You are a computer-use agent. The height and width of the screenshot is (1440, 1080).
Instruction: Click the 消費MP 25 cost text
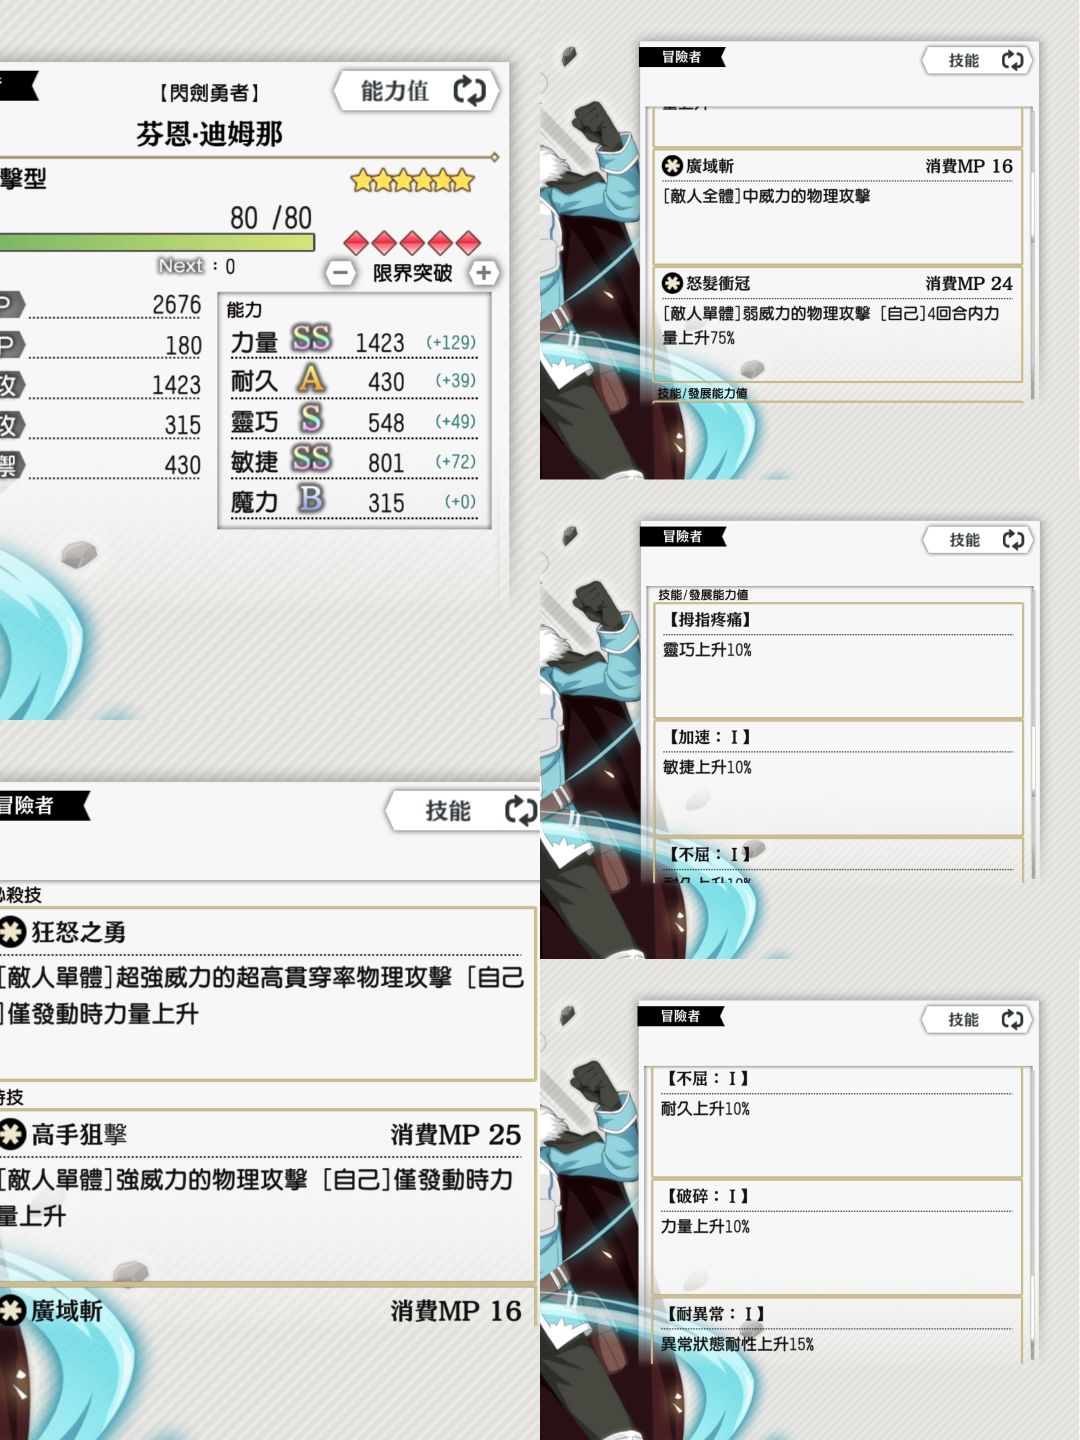point(456,1134)
